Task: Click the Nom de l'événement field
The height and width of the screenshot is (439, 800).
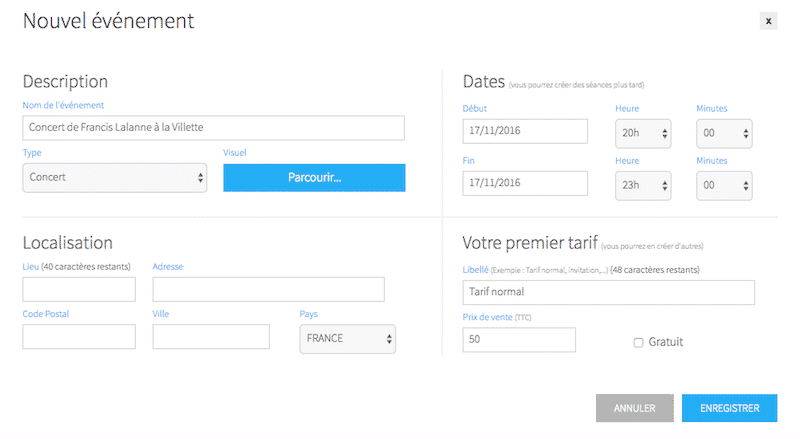Action: tap(213, 128)
